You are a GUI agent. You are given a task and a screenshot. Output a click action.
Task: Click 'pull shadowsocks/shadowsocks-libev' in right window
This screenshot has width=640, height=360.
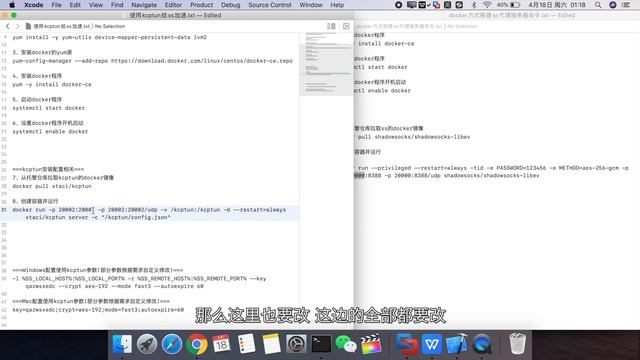(414, 137)
